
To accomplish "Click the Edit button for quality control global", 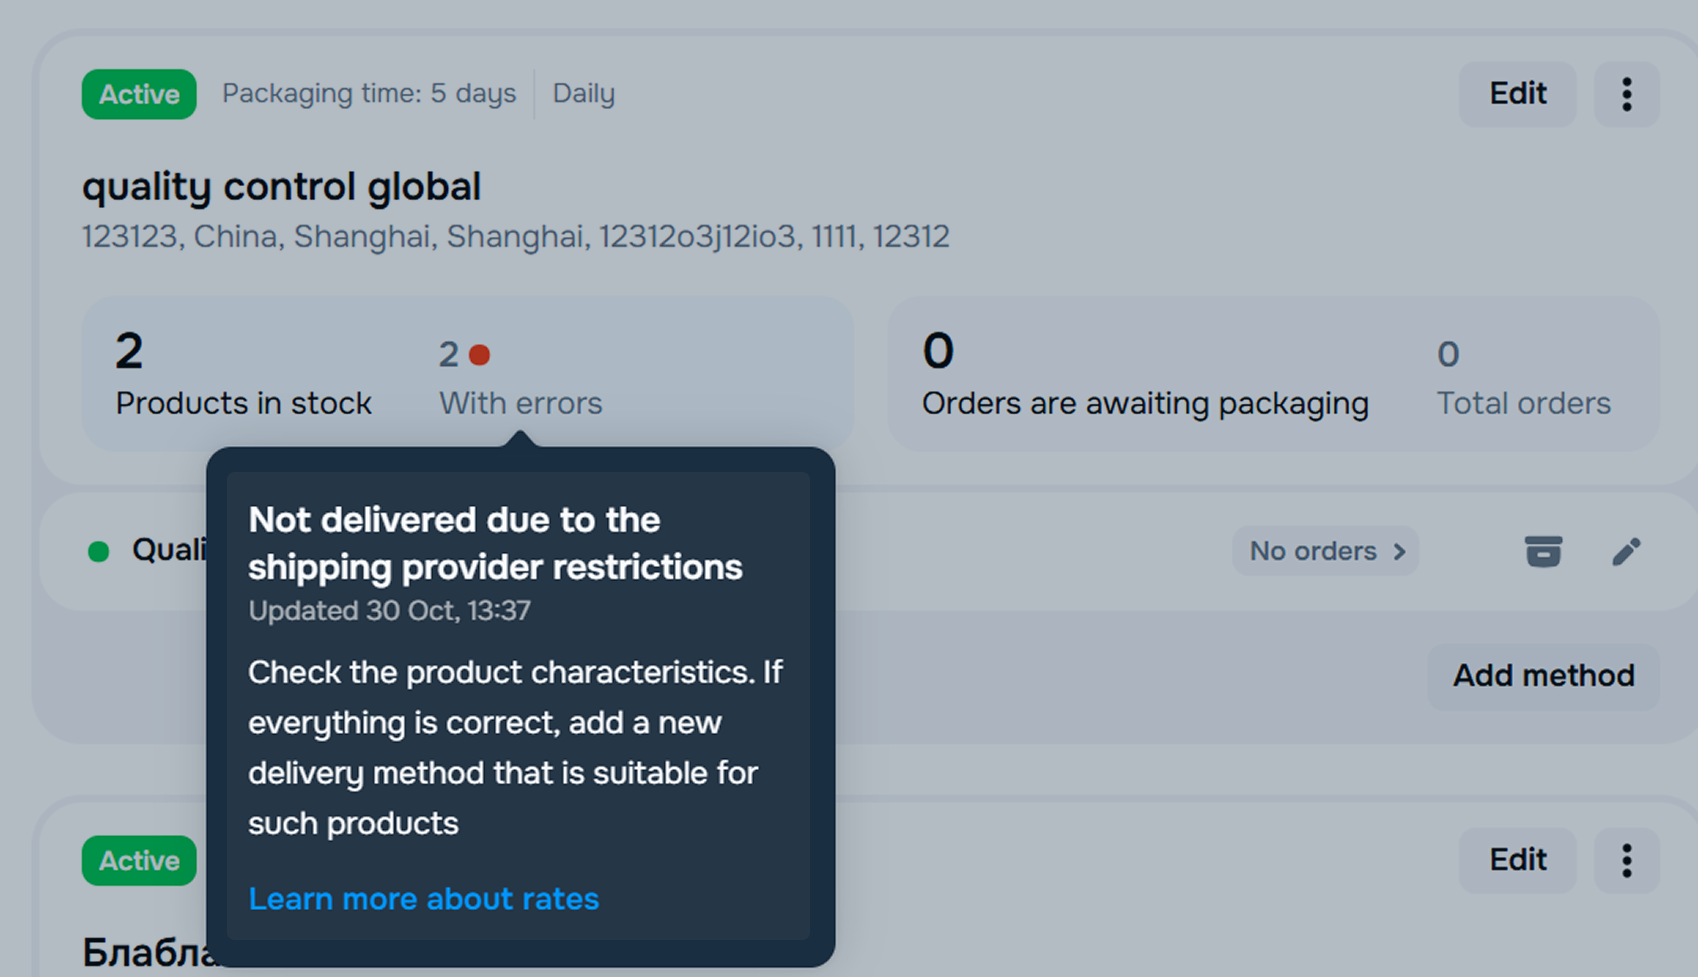I will pos(1517,94).
